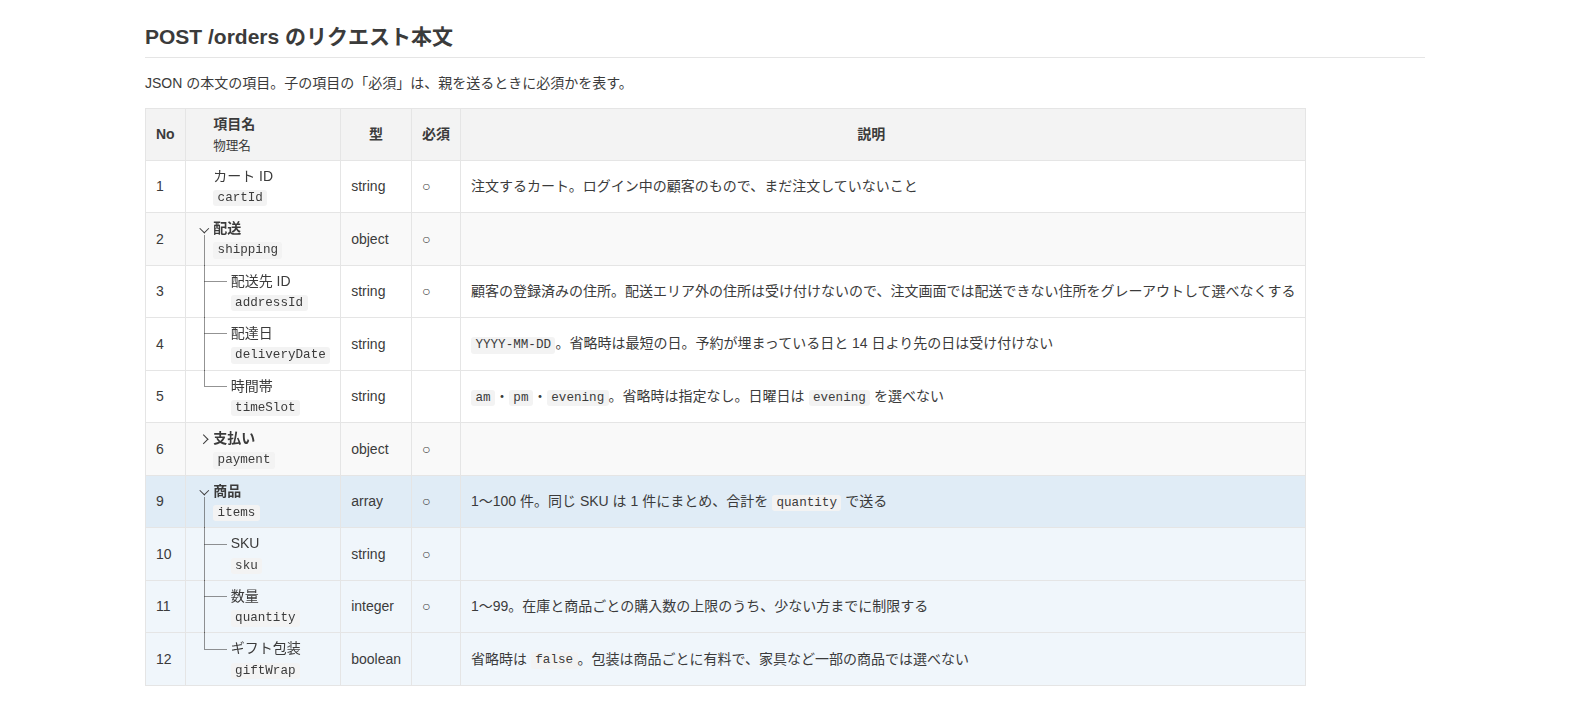Image resolution: width=1570 pixels, height=709 pixels.
Task: Click the heading 'POST /orders のリクエスト本文'
Action: click(x=299, y=37)
